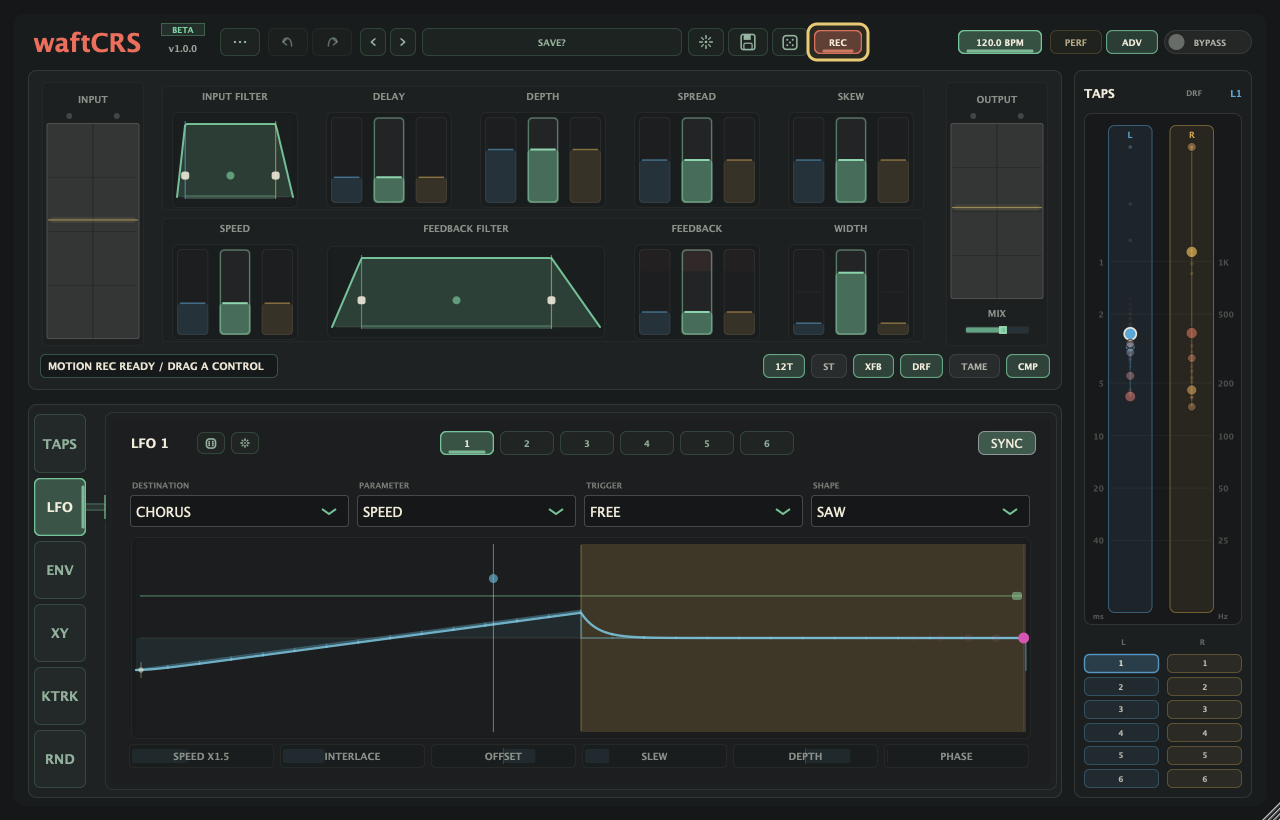Click the LFO SYNC button
Viewport: 1280px width, 820px height.
click(1007, 443)
